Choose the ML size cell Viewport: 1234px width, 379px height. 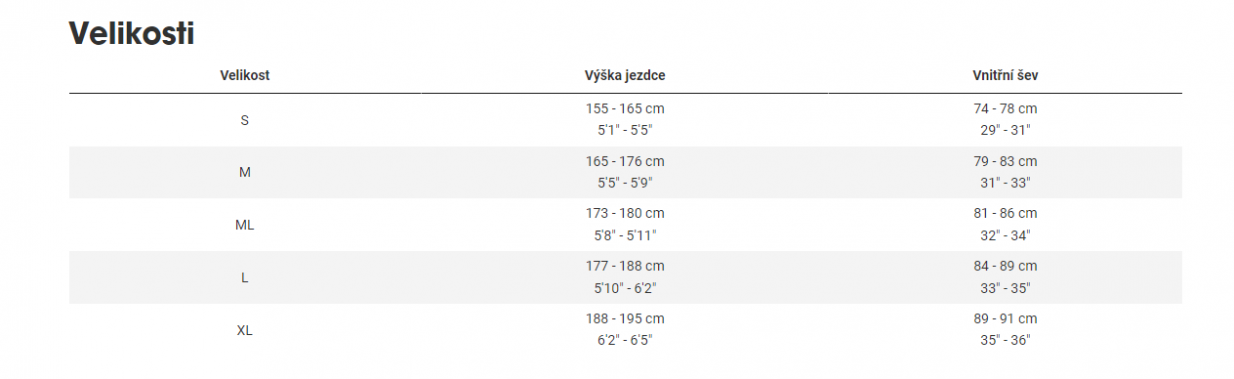[245, 225]
